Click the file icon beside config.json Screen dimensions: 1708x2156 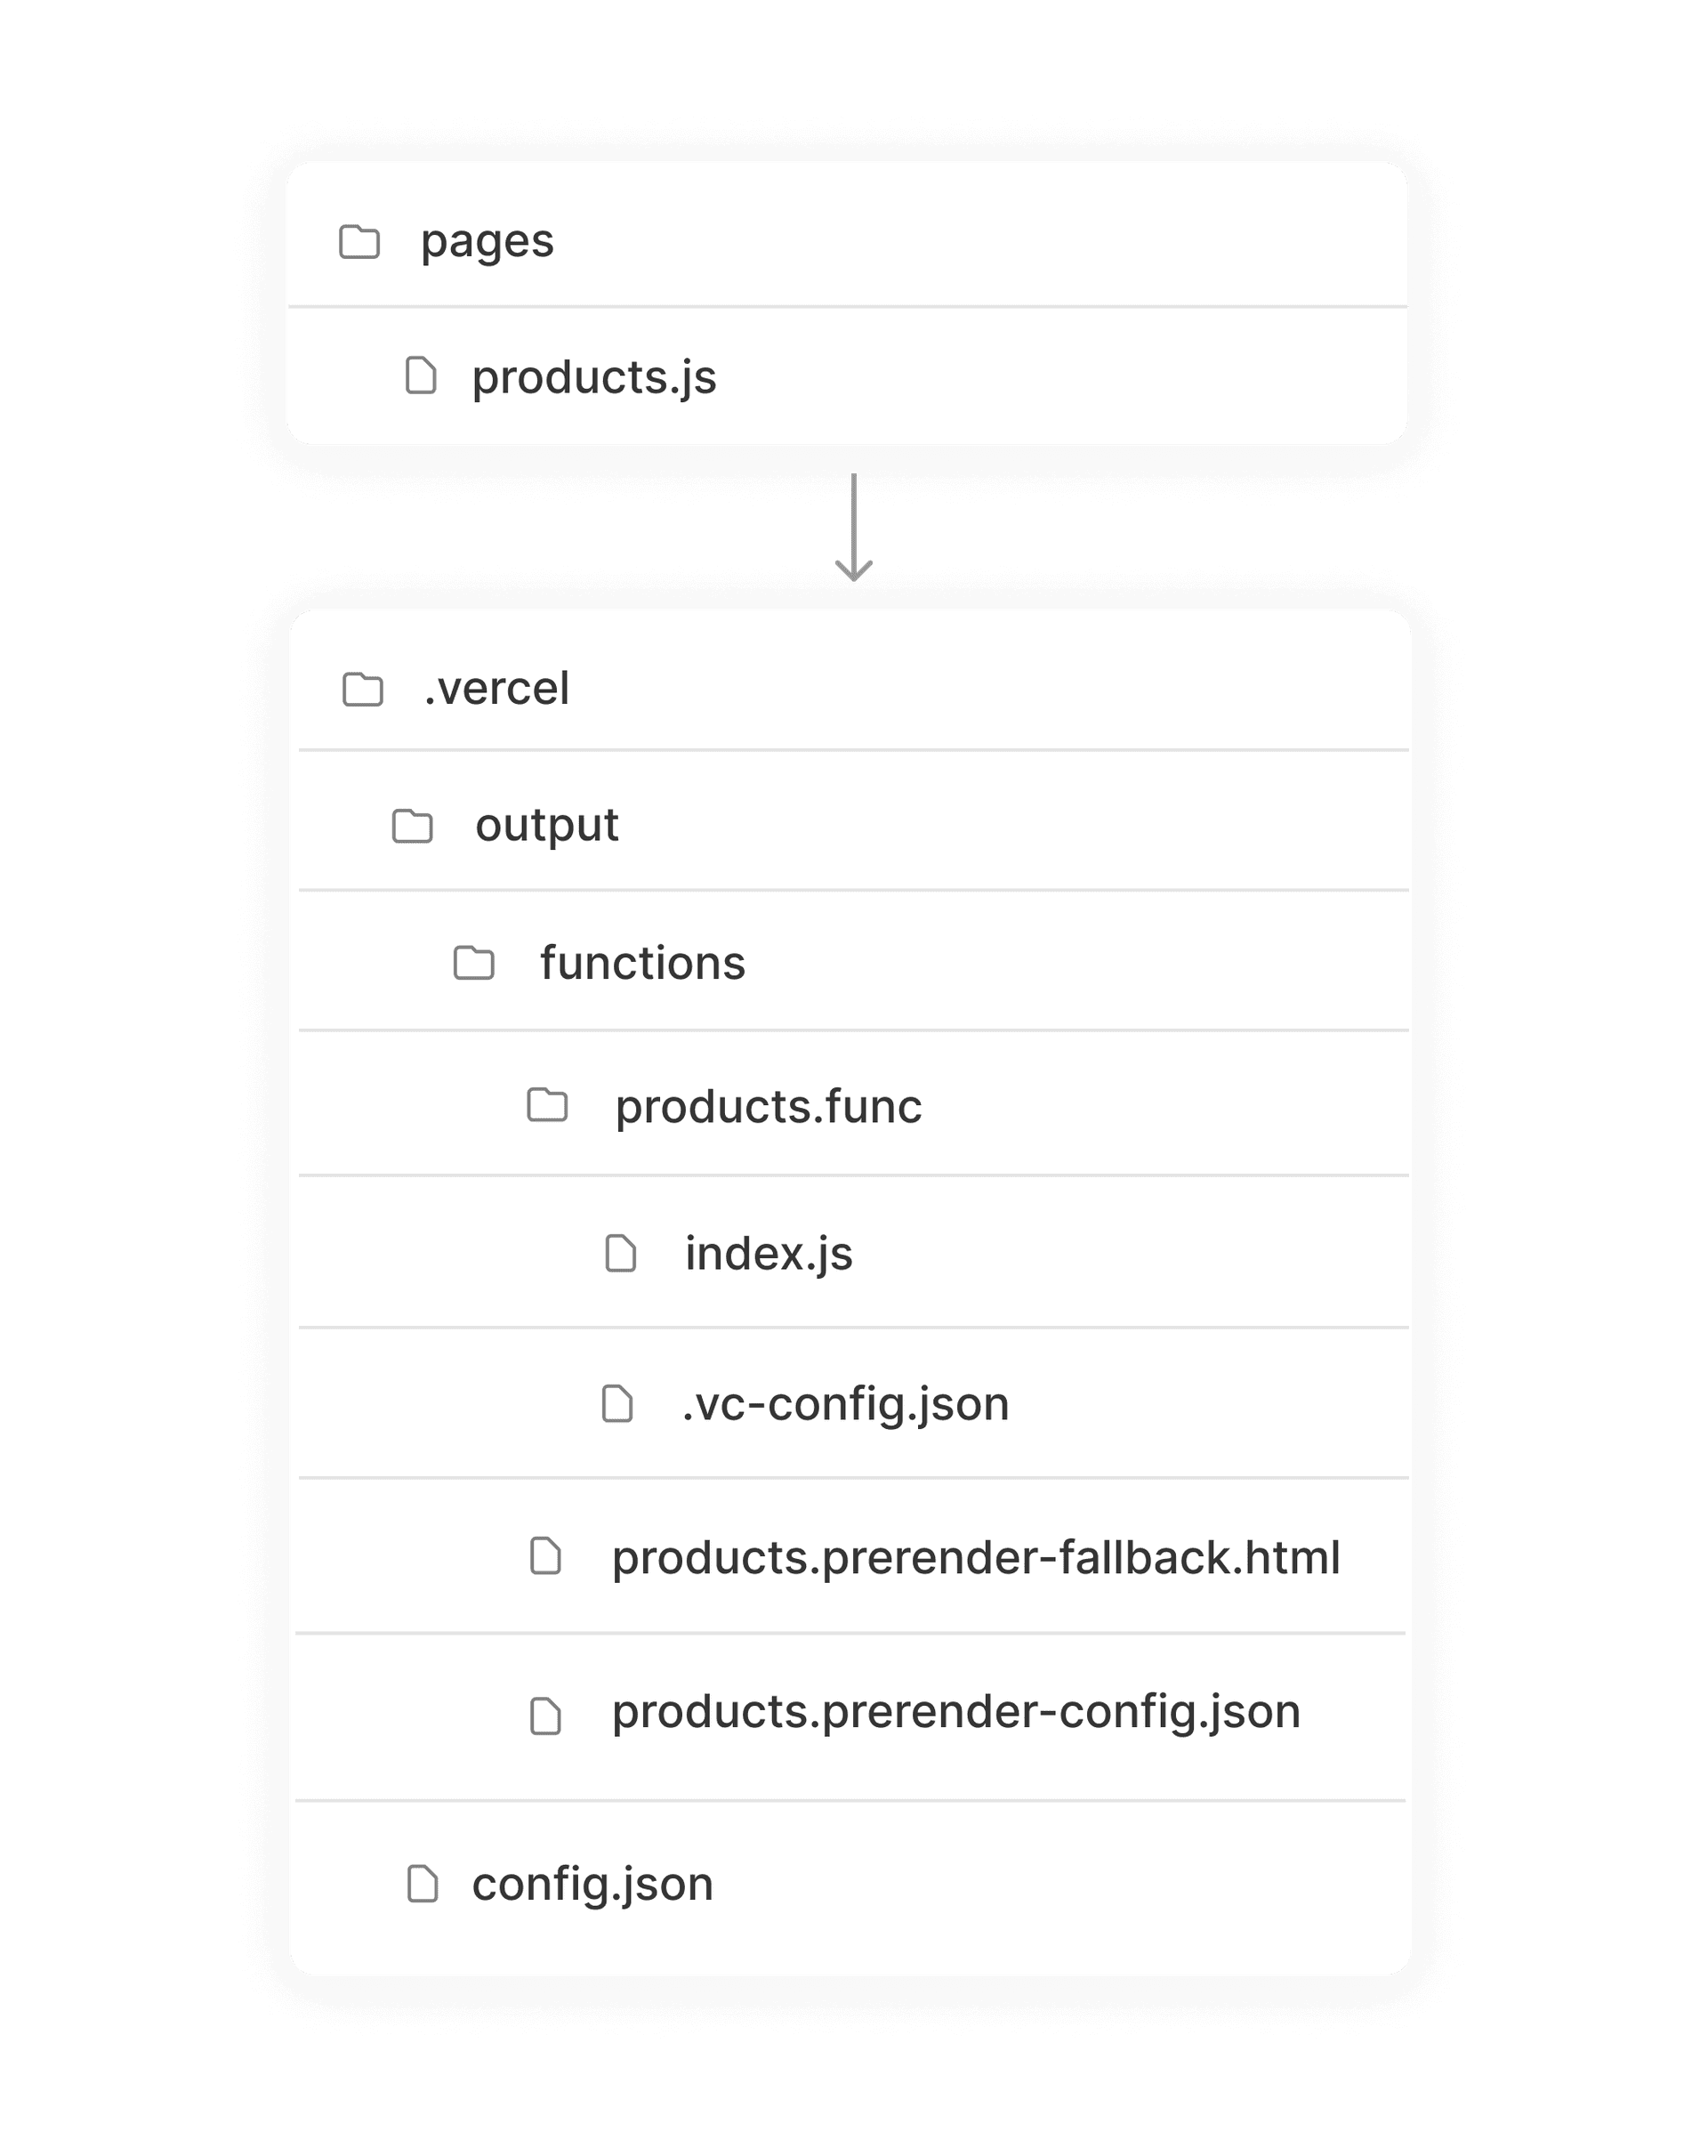click(423, 1884)
